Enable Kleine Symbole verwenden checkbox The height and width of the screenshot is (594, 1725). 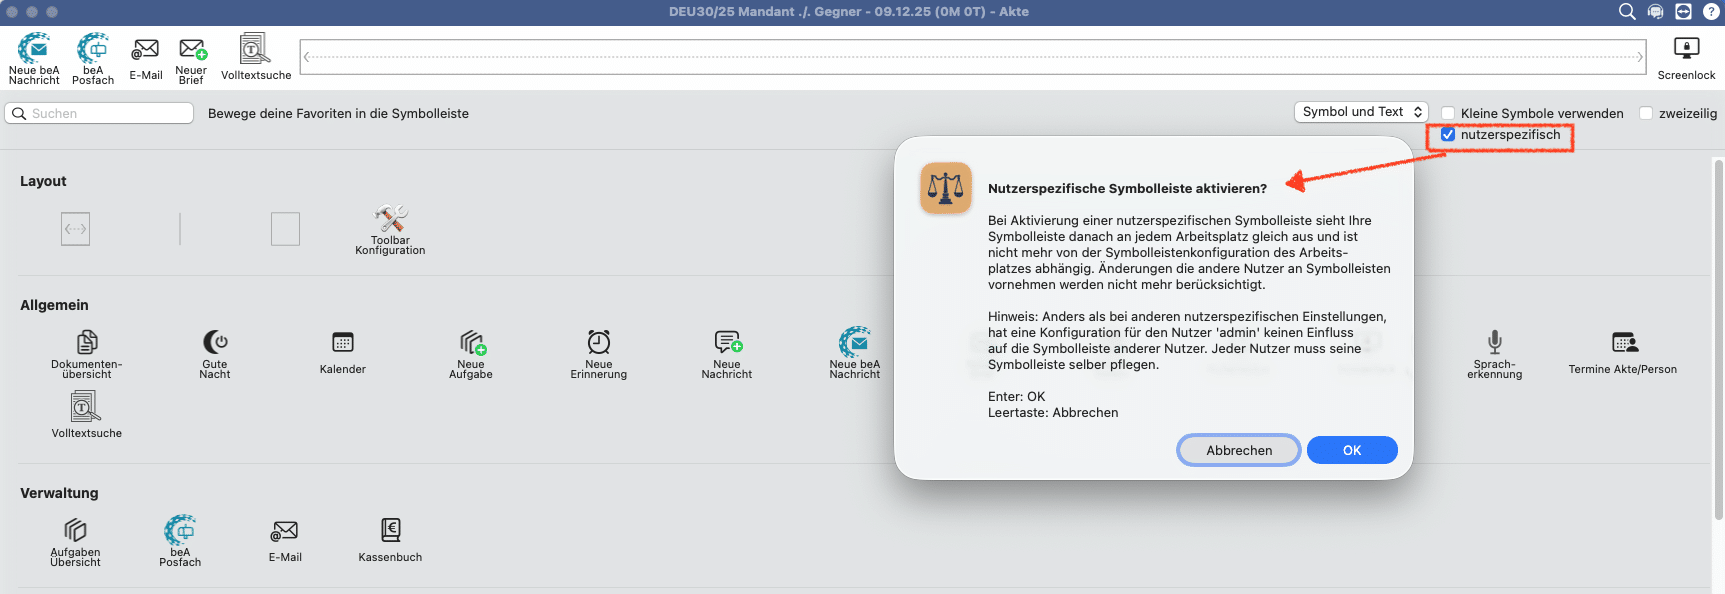point(1448,113)
